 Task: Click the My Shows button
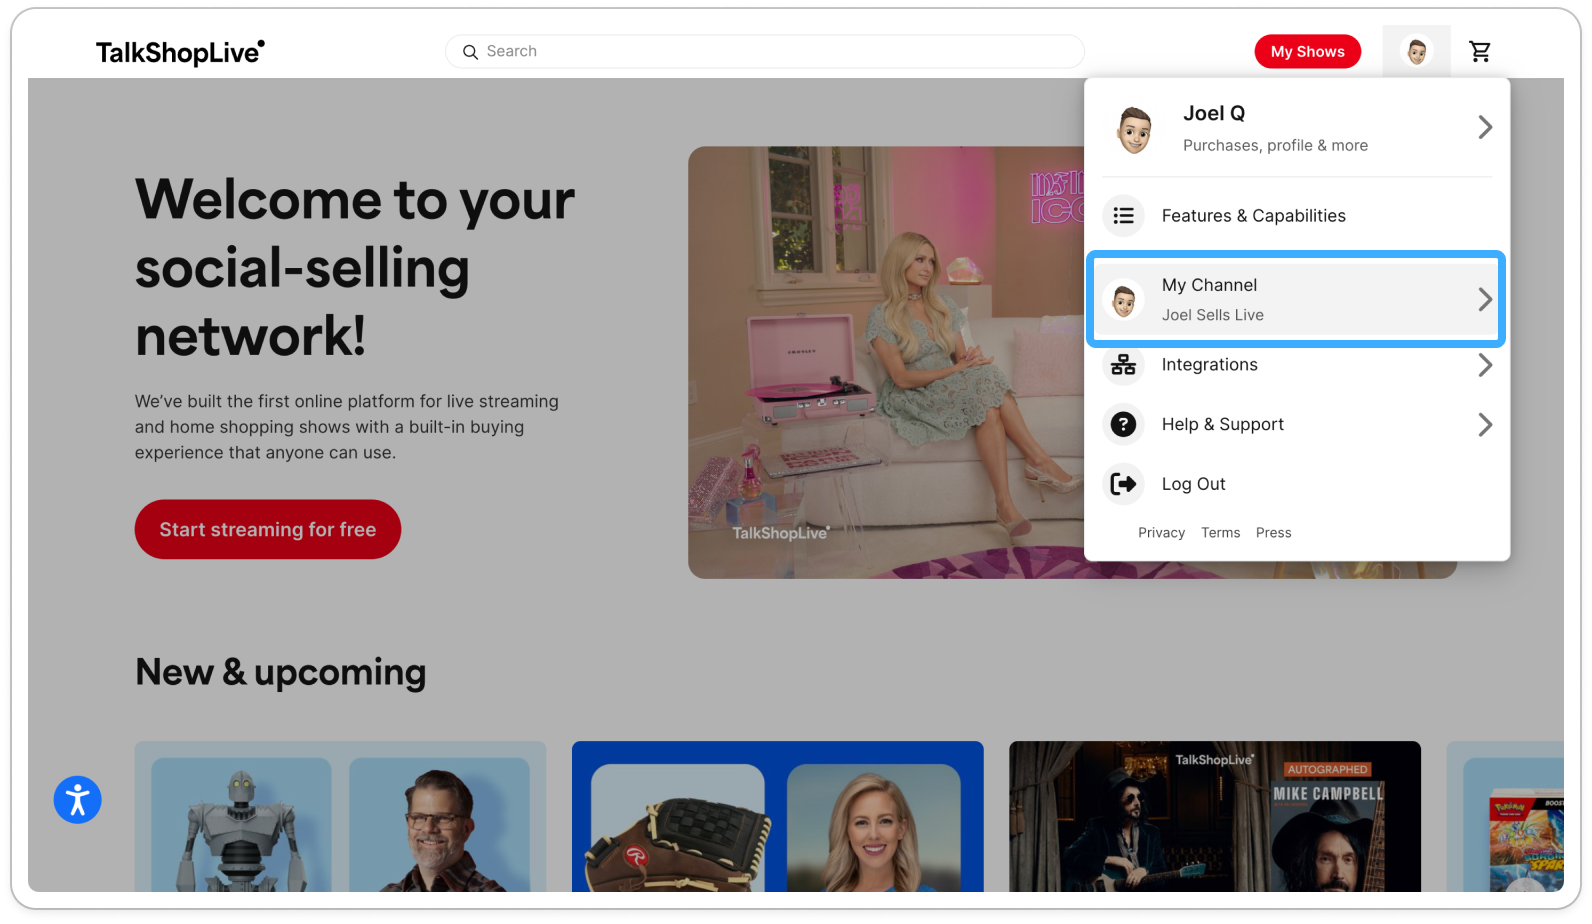[x=1307, y=52]
